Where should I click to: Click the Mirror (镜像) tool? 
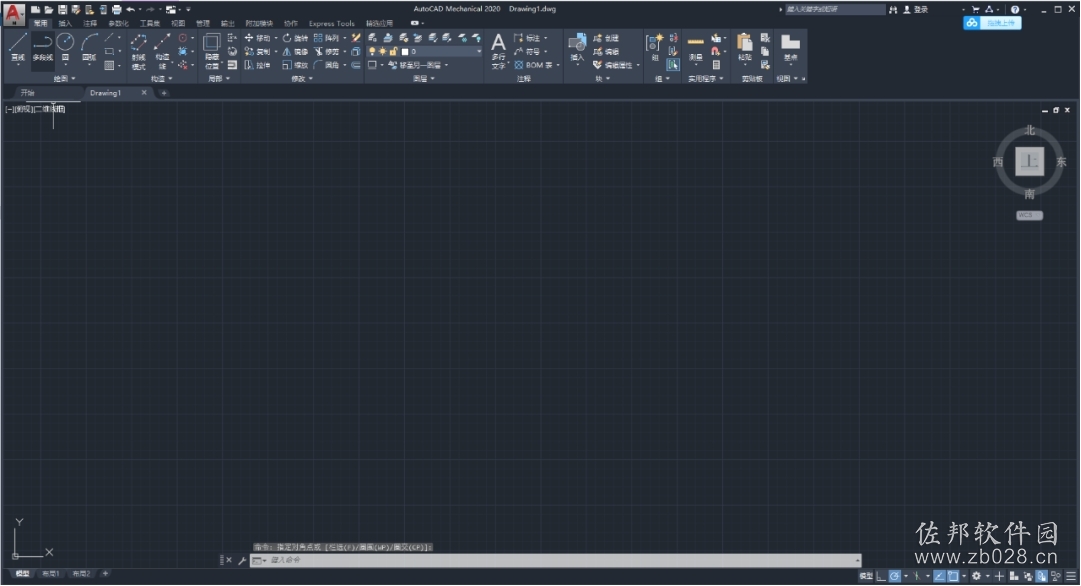295,52
